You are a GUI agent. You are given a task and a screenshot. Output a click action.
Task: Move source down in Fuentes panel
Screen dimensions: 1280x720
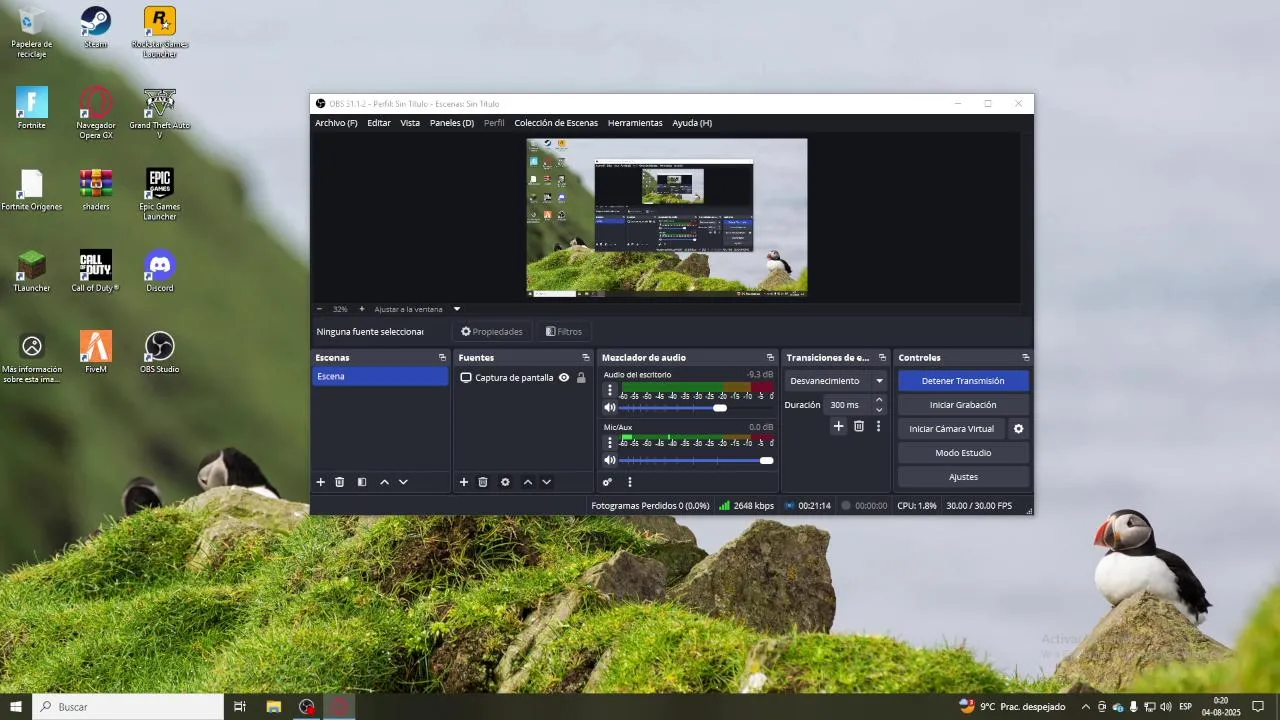[x=546, y=482]
